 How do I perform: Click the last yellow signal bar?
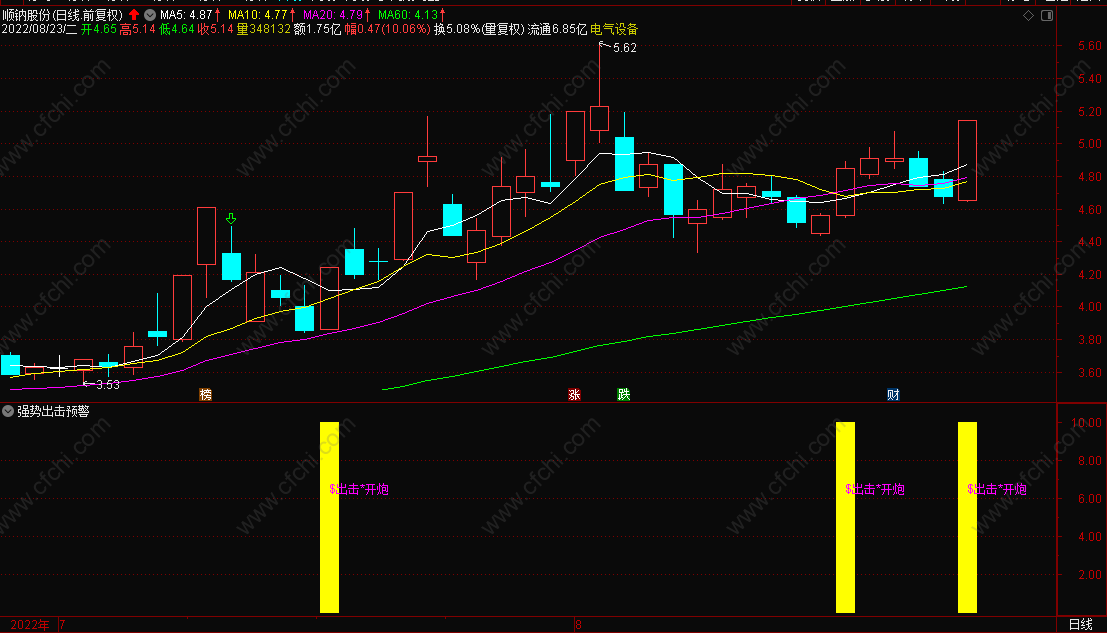(x=967, y=517)
